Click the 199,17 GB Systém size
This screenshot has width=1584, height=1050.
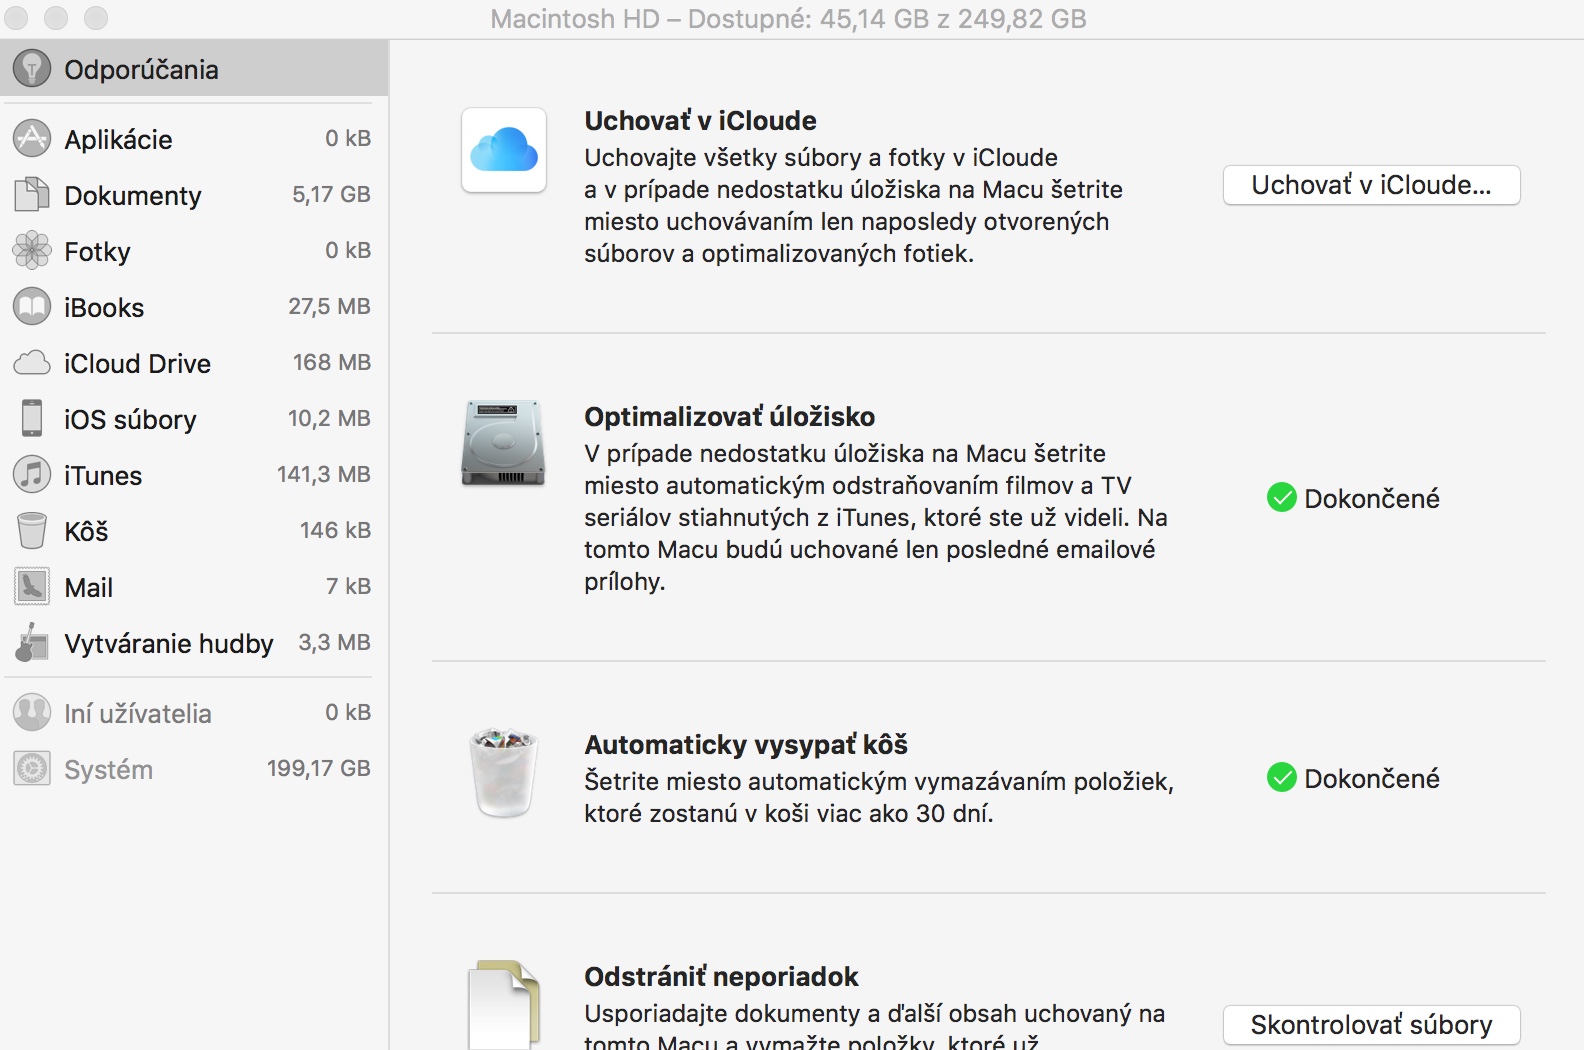tap(319, 768)
